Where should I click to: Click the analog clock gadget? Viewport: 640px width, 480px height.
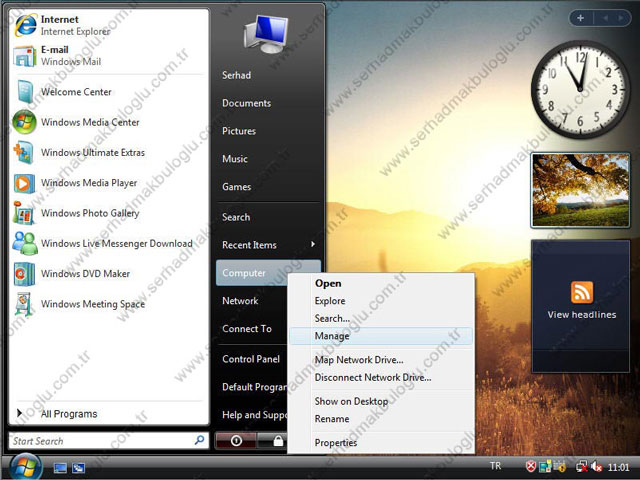coord(580,89)
